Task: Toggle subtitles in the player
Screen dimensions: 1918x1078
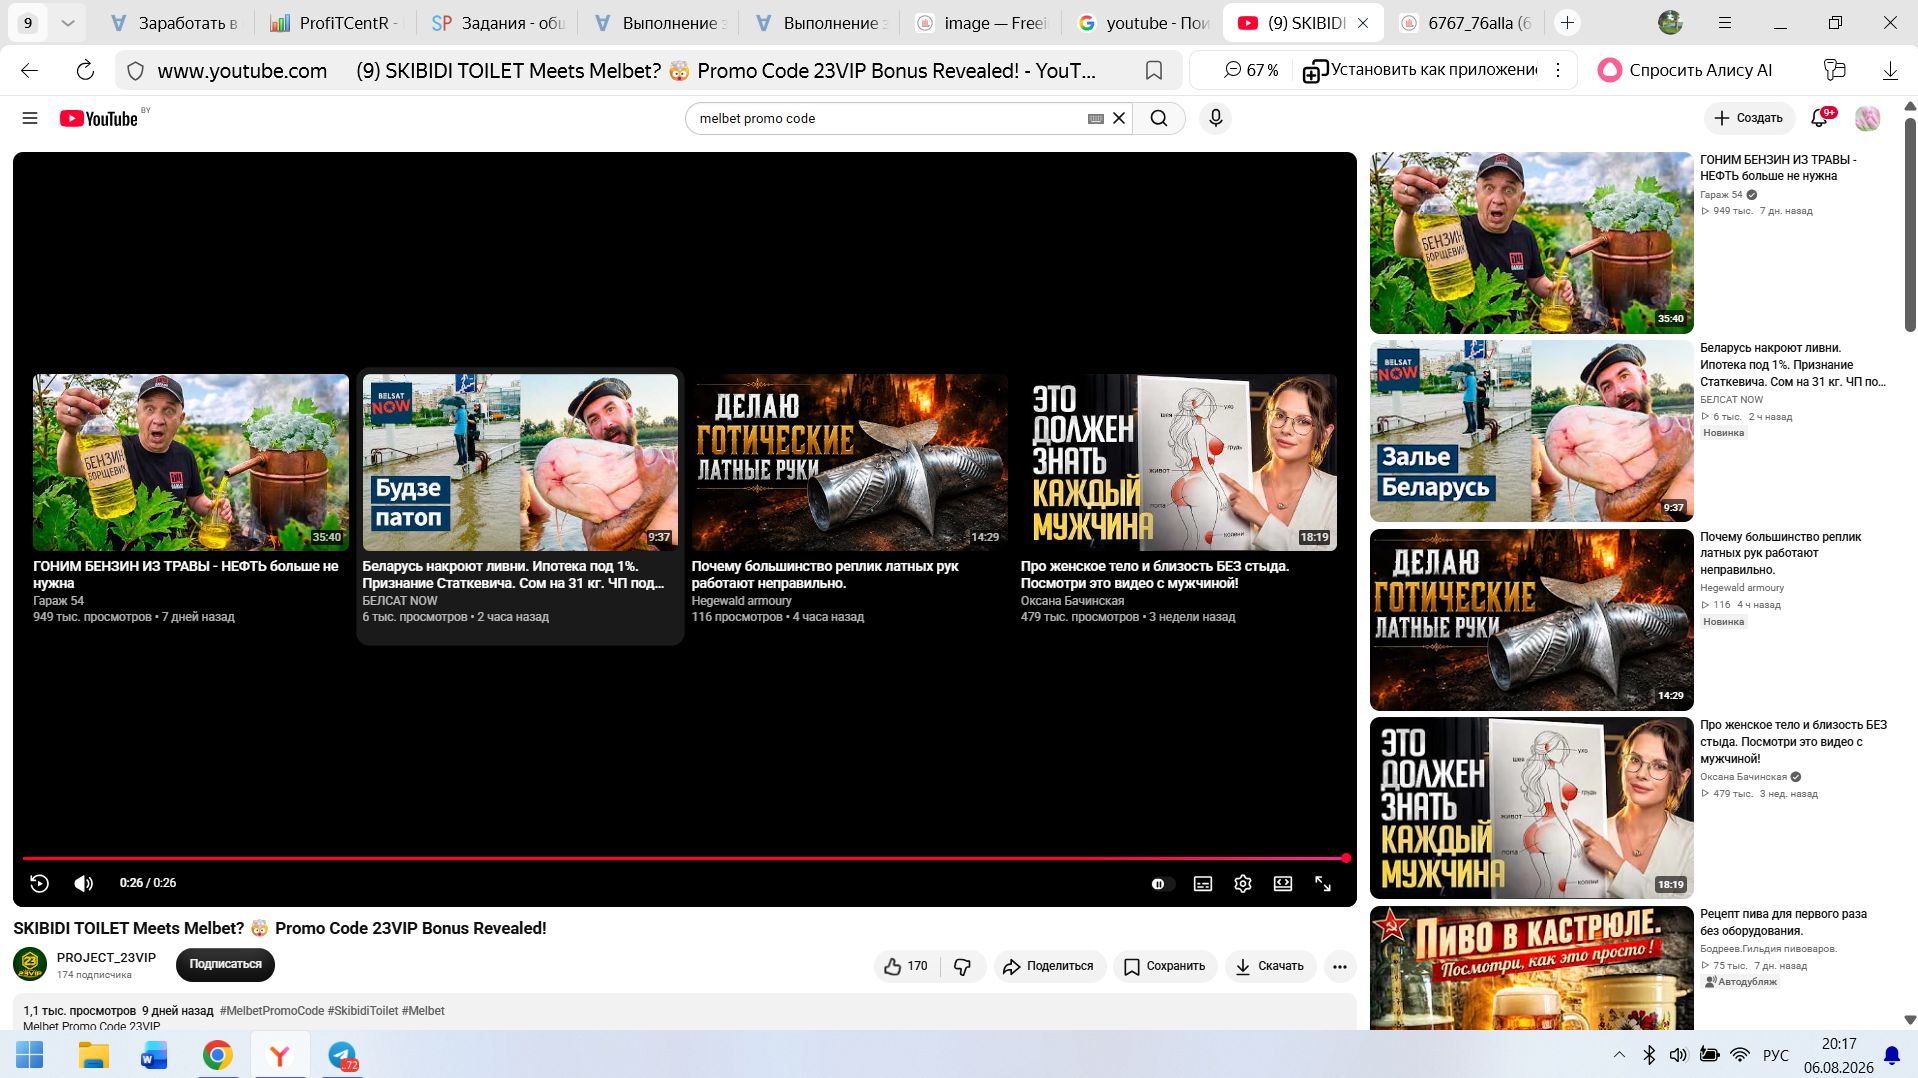Action: [x=1203, y=883]
